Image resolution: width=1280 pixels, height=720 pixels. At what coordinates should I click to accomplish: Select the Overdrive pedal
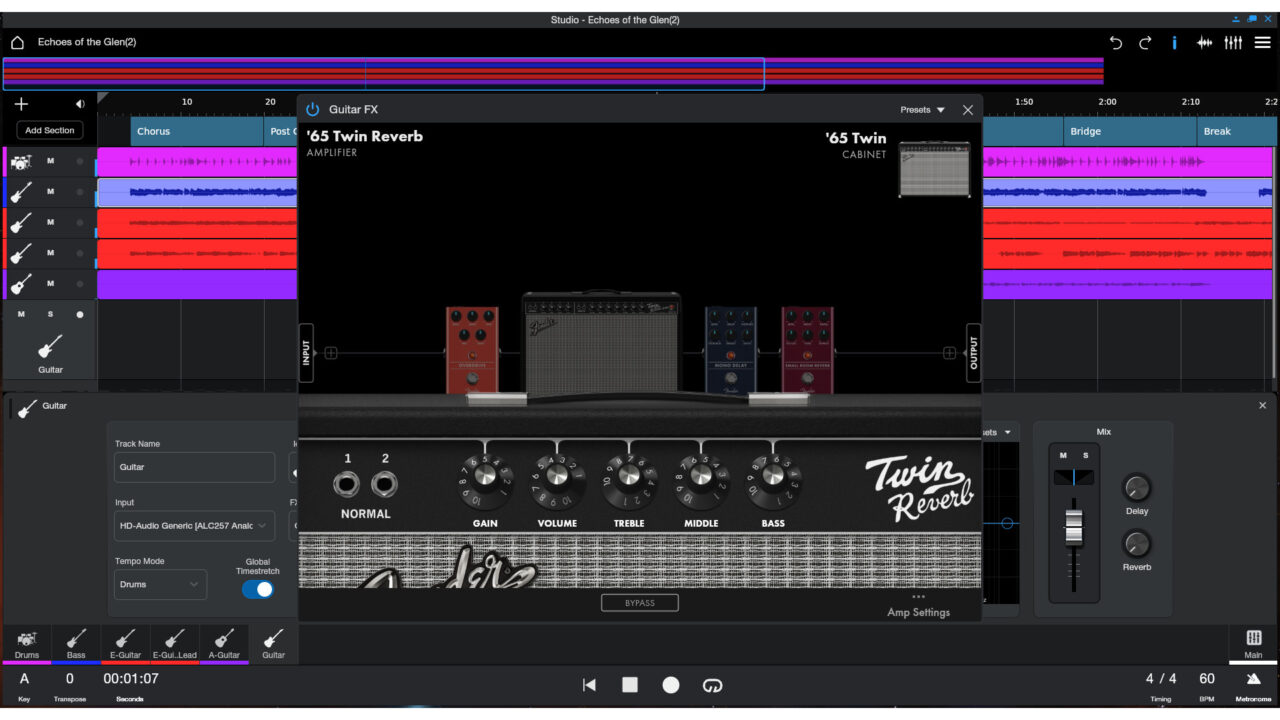click(x=472, y=350)
